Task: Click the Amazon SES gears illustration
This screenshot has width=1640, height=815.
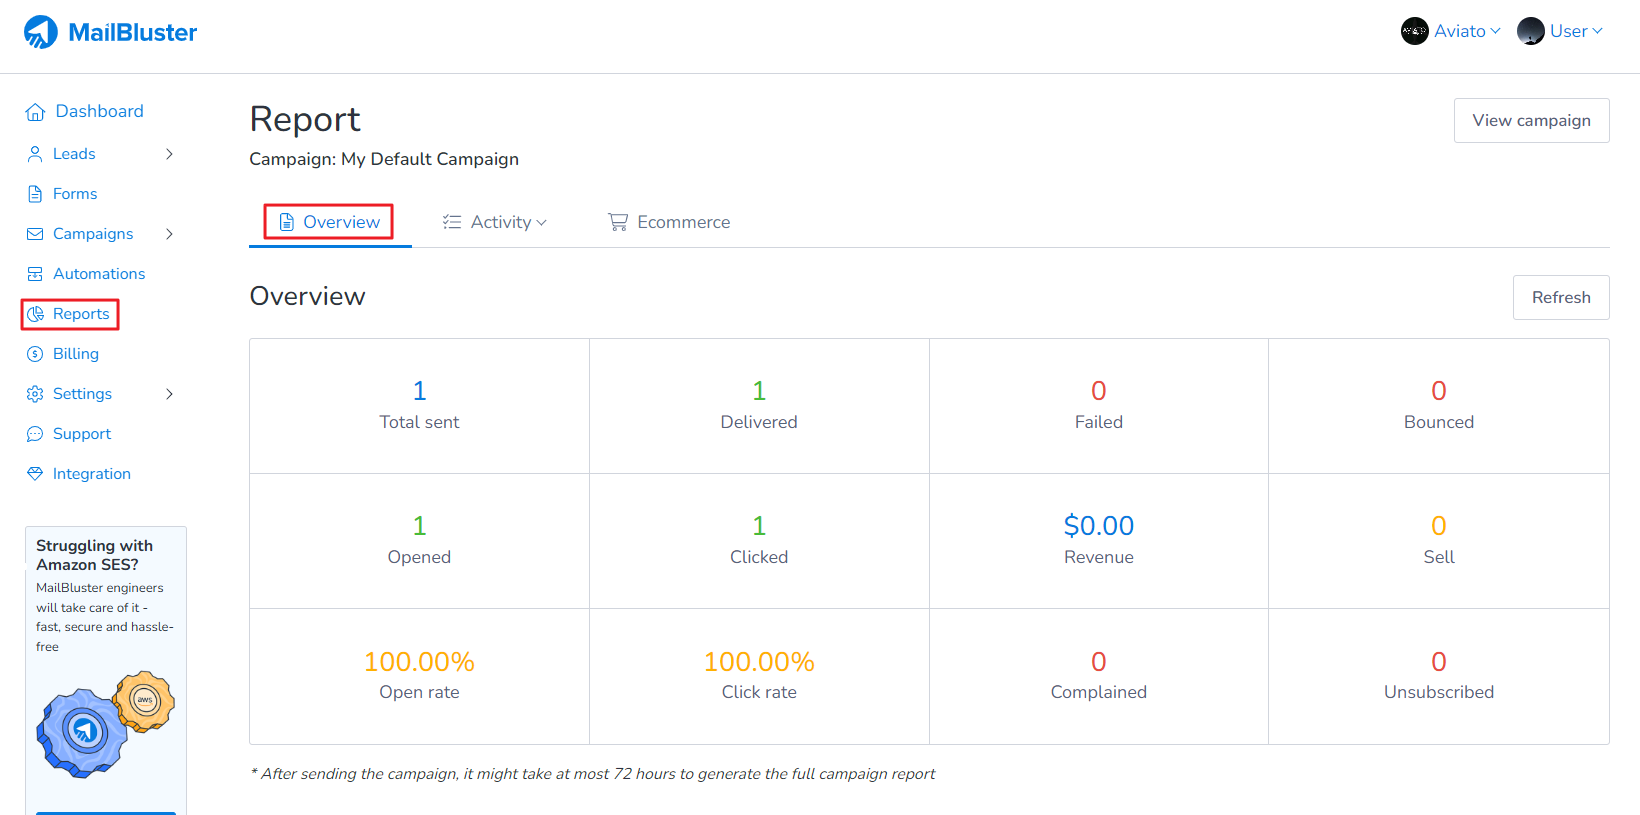Action: tap(105, 724)
